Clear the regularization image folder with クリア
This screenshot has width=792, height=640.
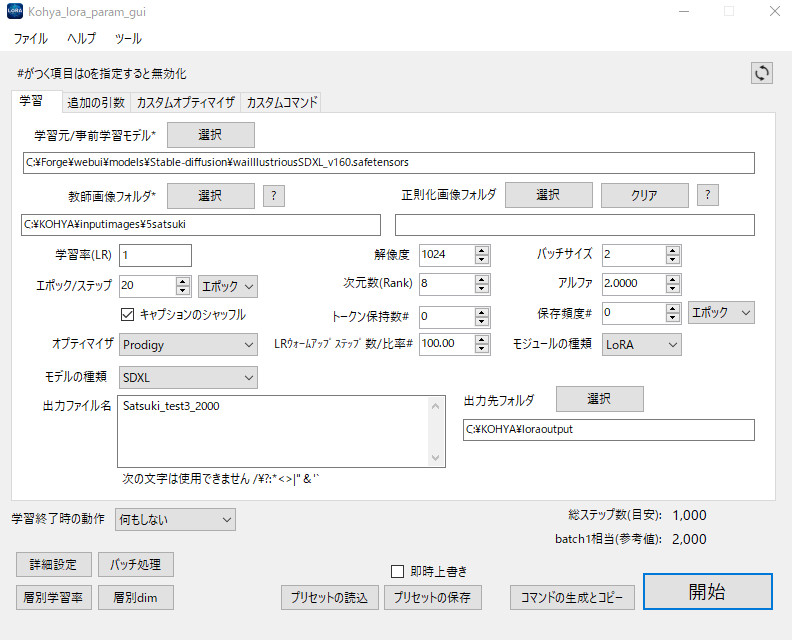point(644,195)
